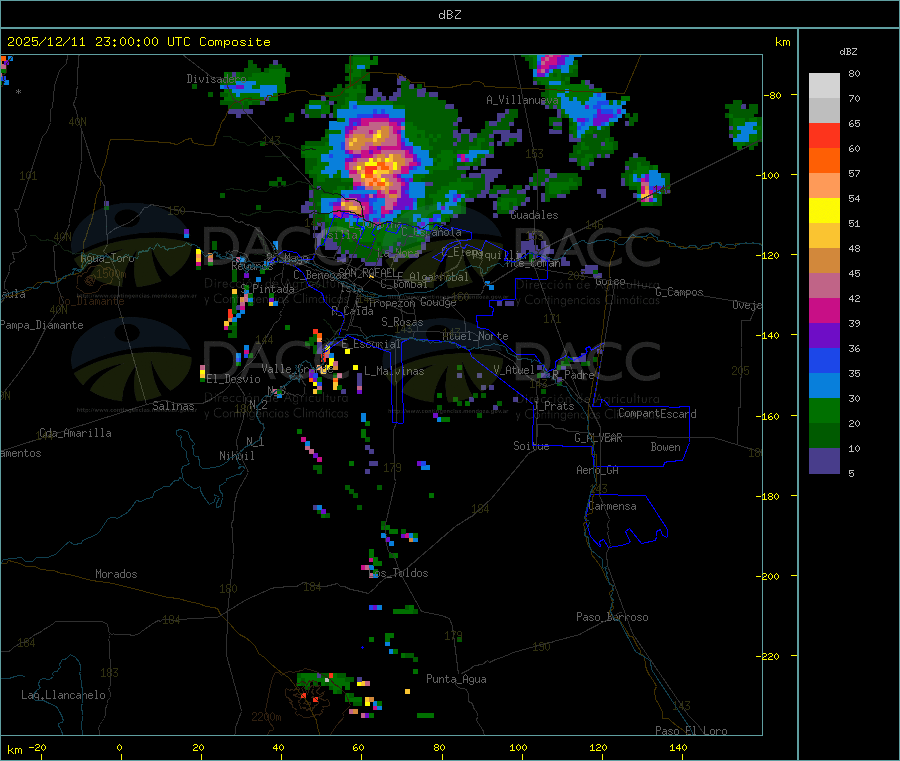Click the Morados label
Viewport: 900px width, 761px height.
tap(116, 574)
